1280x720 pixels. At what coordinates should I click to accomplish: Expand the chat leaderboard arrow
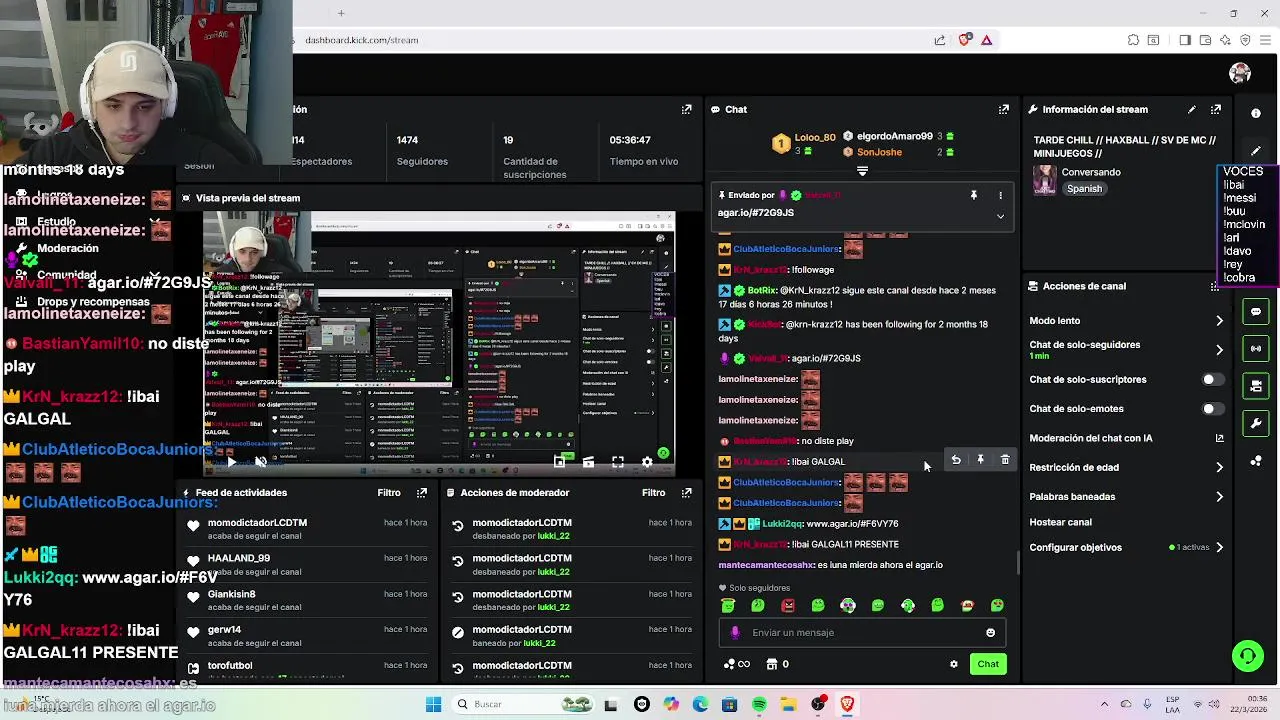click(862, 171)
